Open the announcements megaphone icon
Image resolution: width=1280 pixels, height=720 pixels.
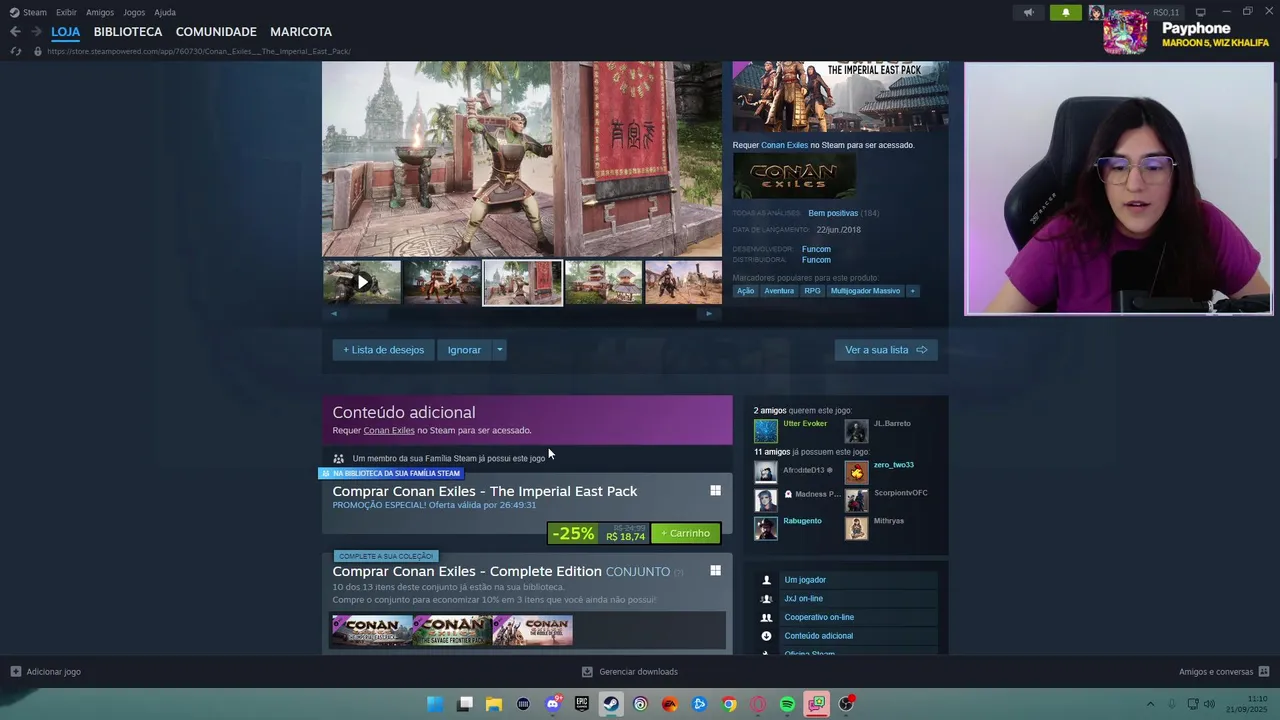[x=1028, y=13]
